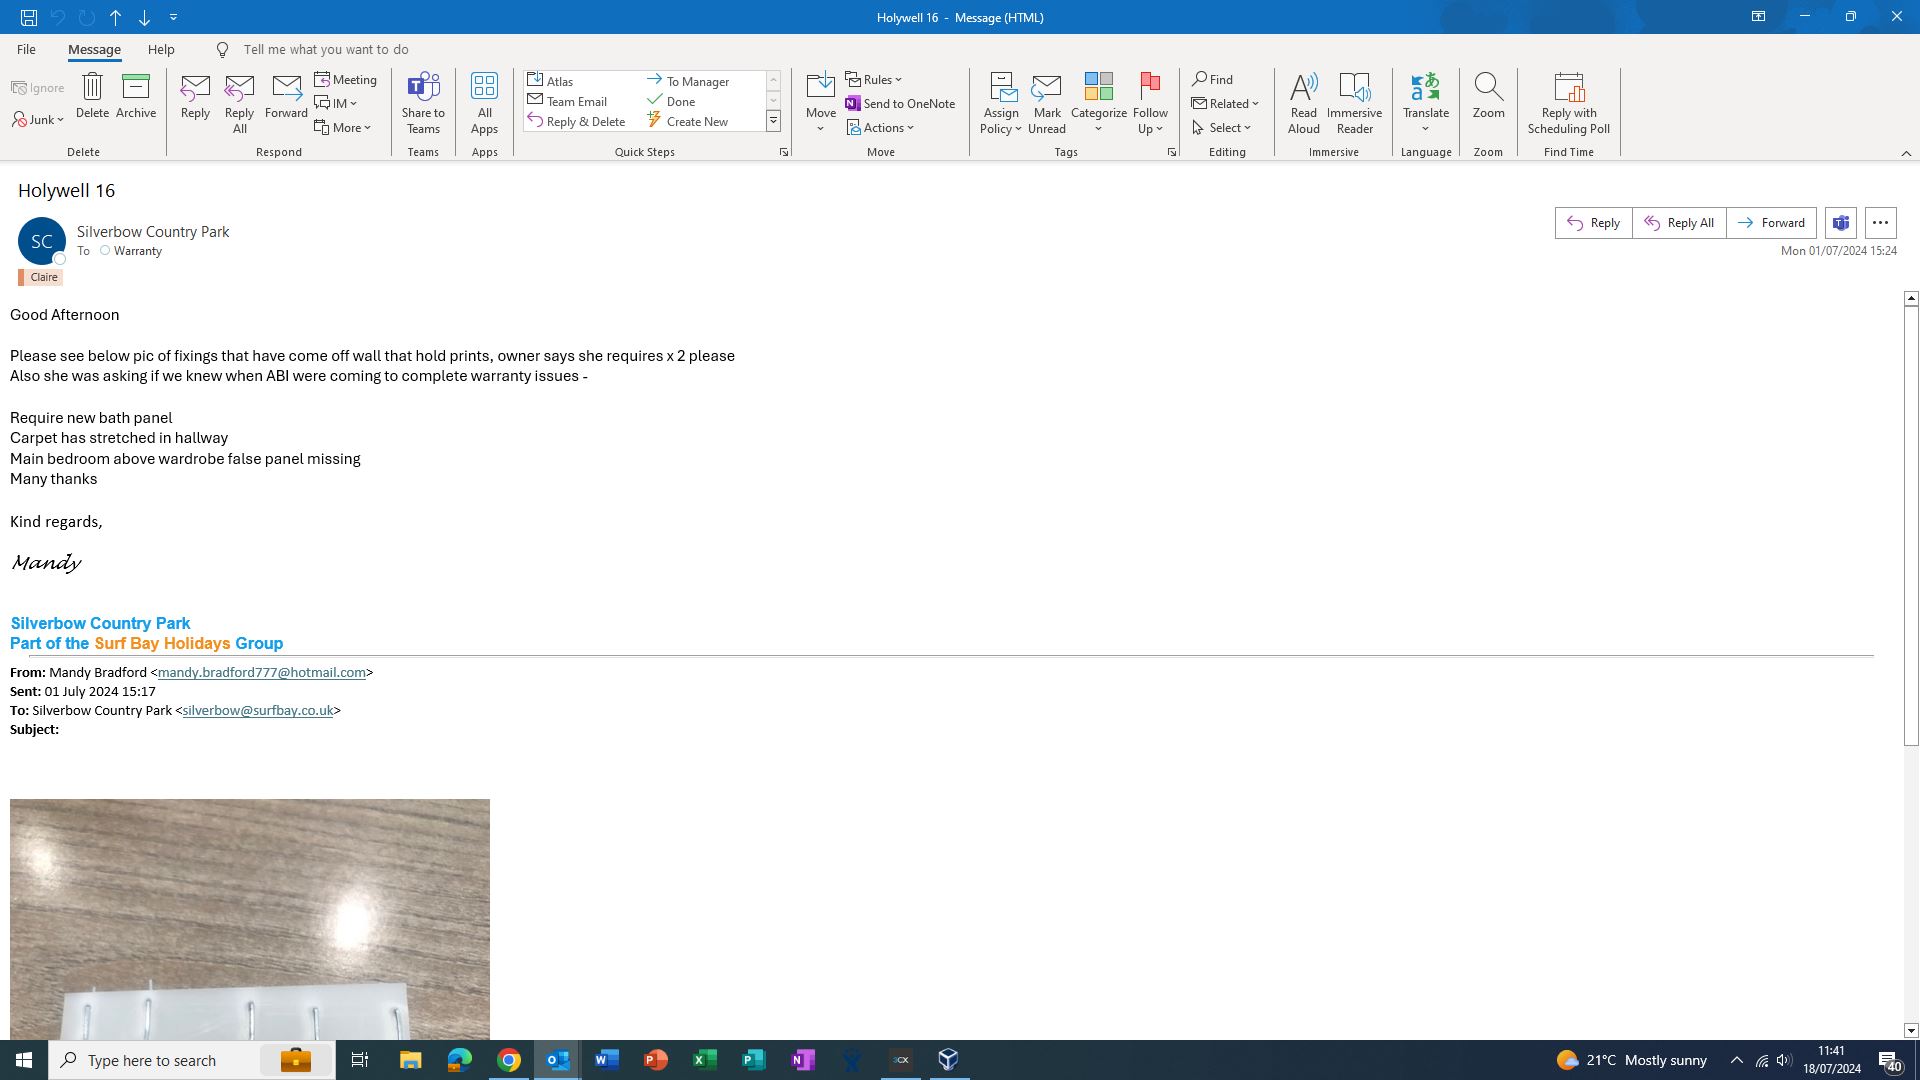The image size is (1920, 1080).
Task: Click the Reply All button in header
Action: [x=1679, y=223]
